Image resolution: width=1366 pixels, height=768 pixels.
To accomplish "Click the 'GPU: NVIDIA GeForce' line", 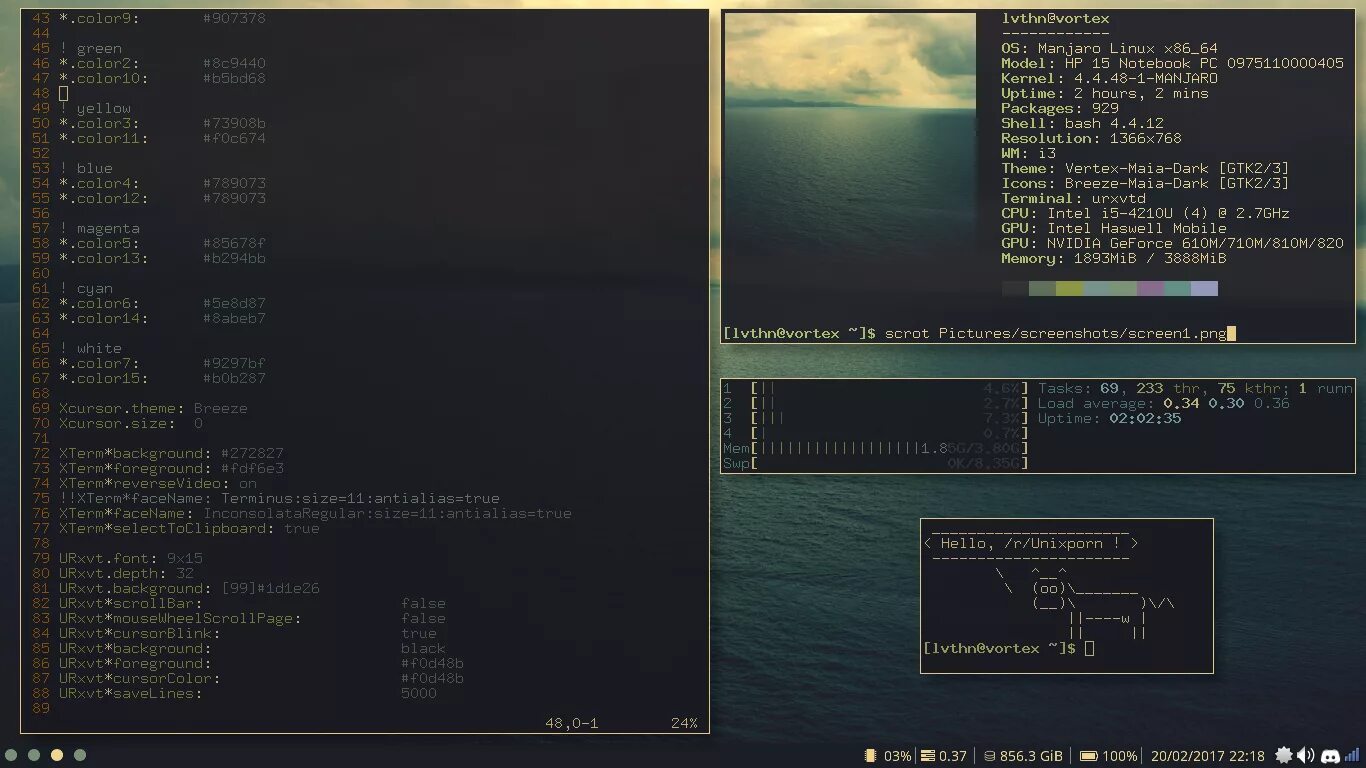I will pos(1172,243).
